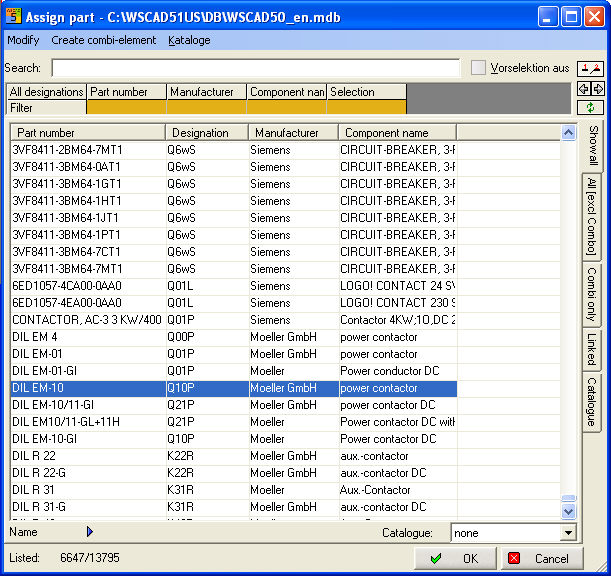
Task: Toggle the Vorselektion aus checkbox
Action: click(478, 68)
